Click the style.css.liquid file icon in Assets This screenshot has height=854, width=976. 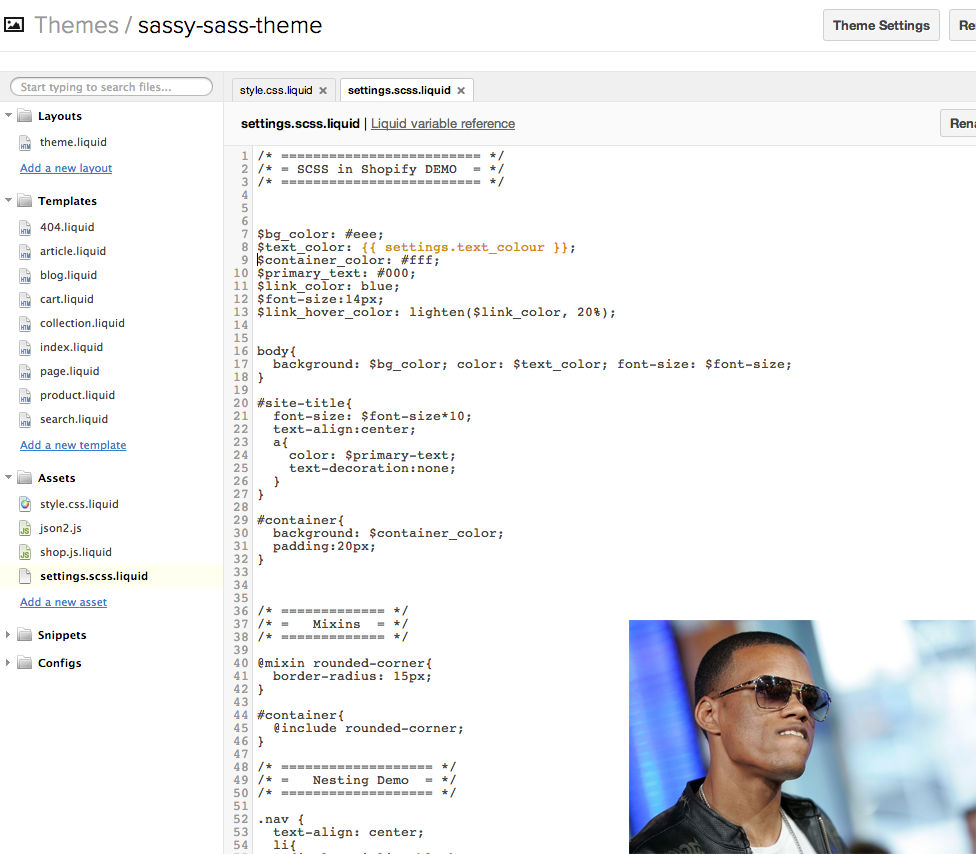[x=26, y=504]
